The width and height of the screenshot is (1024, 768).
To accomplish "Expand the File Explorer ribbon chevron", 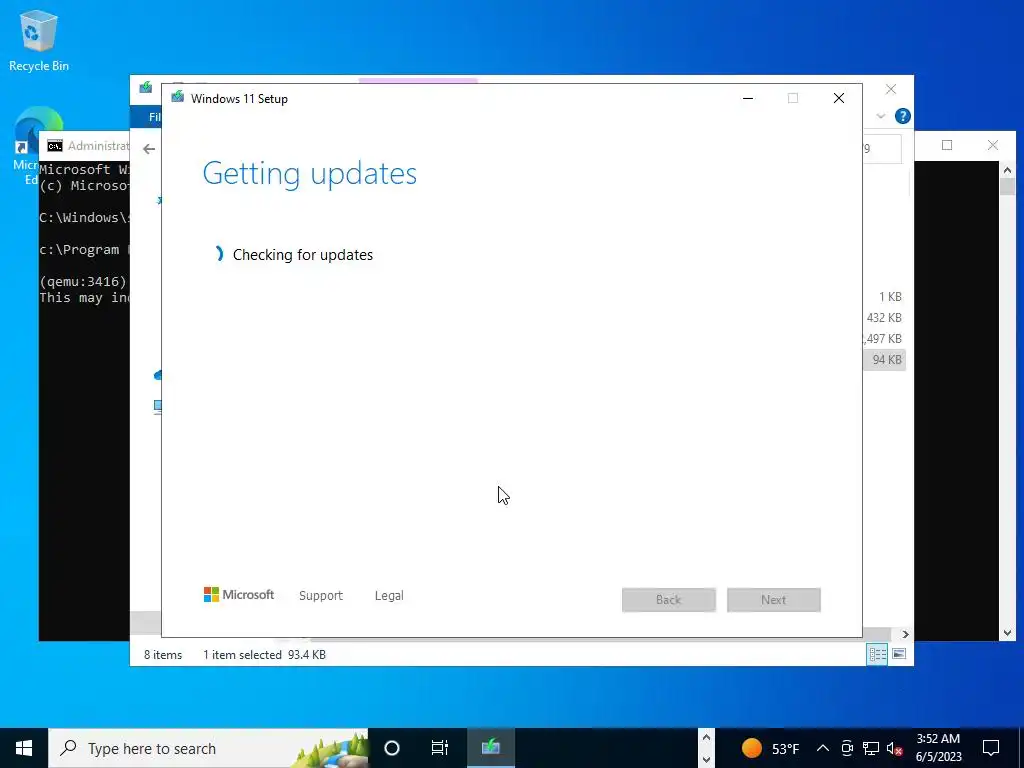I will (x=881, y=116).
